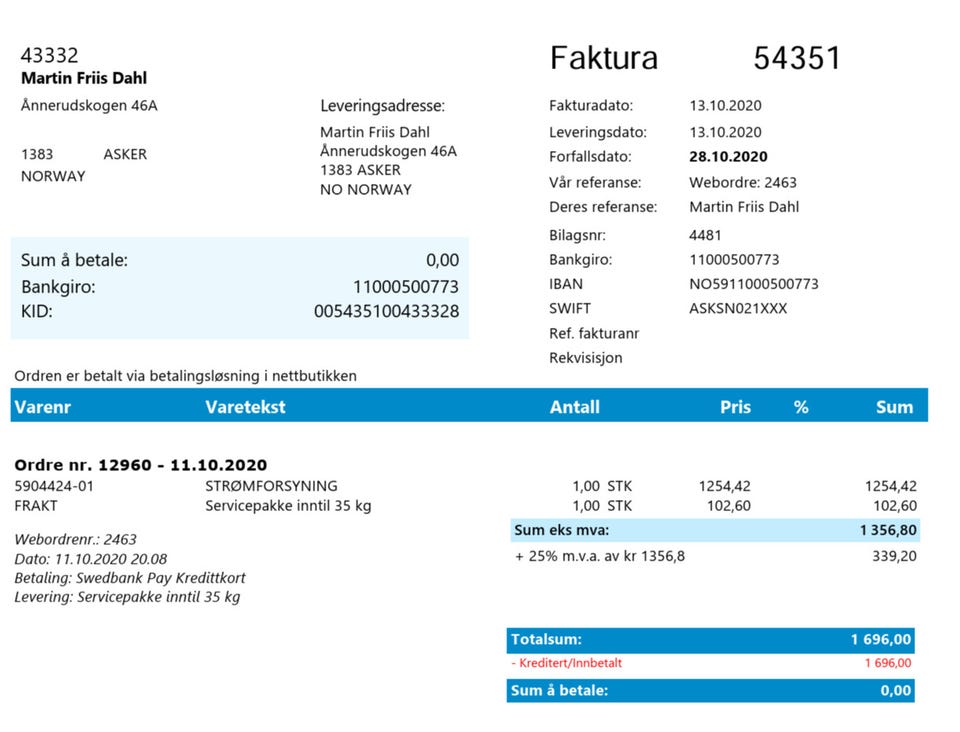
Task: Select the Fakturadato value 13.10.2020
Action: click(x=726, y=105)
